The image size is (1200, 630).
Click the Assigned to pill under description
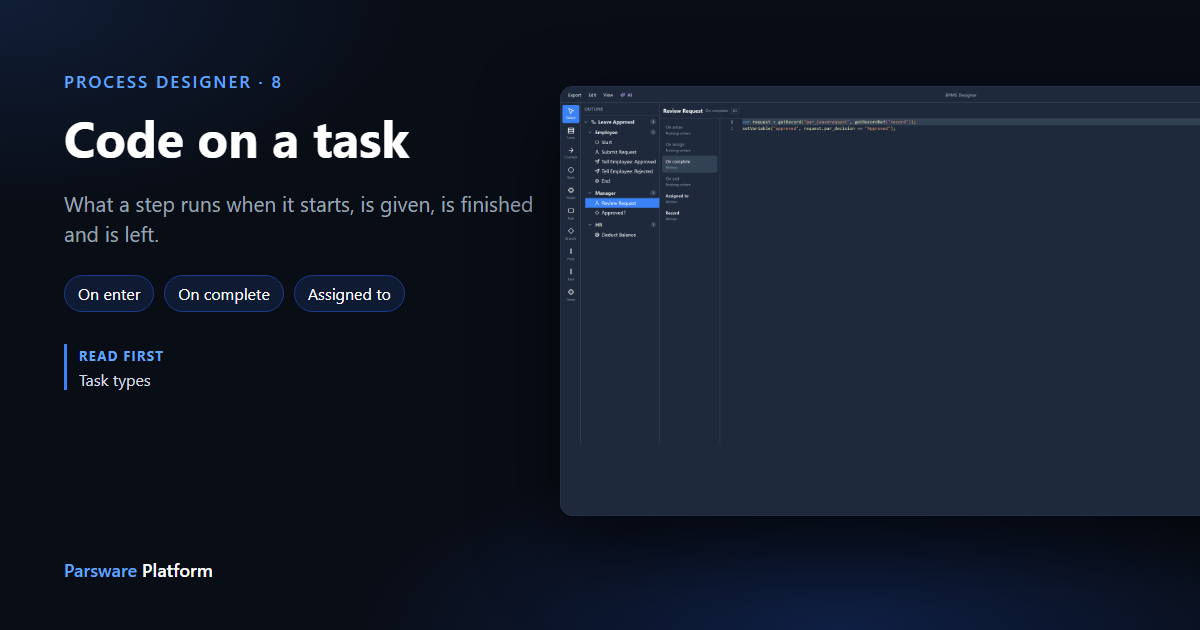(349, 294)
